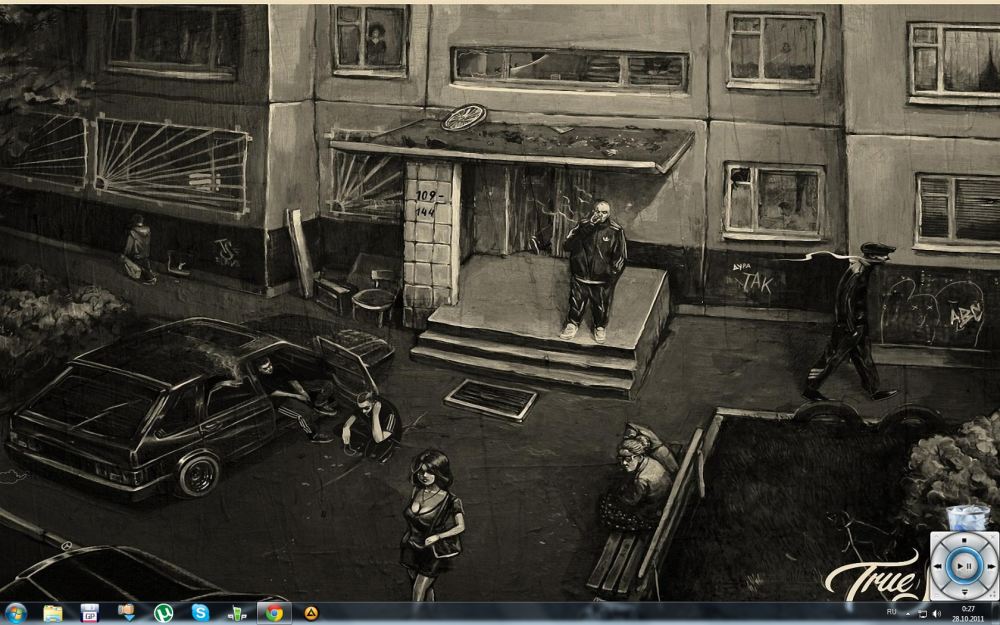Open the network status tray icon
This screenshot has height=625, width=1000.
tap(922, 614)
